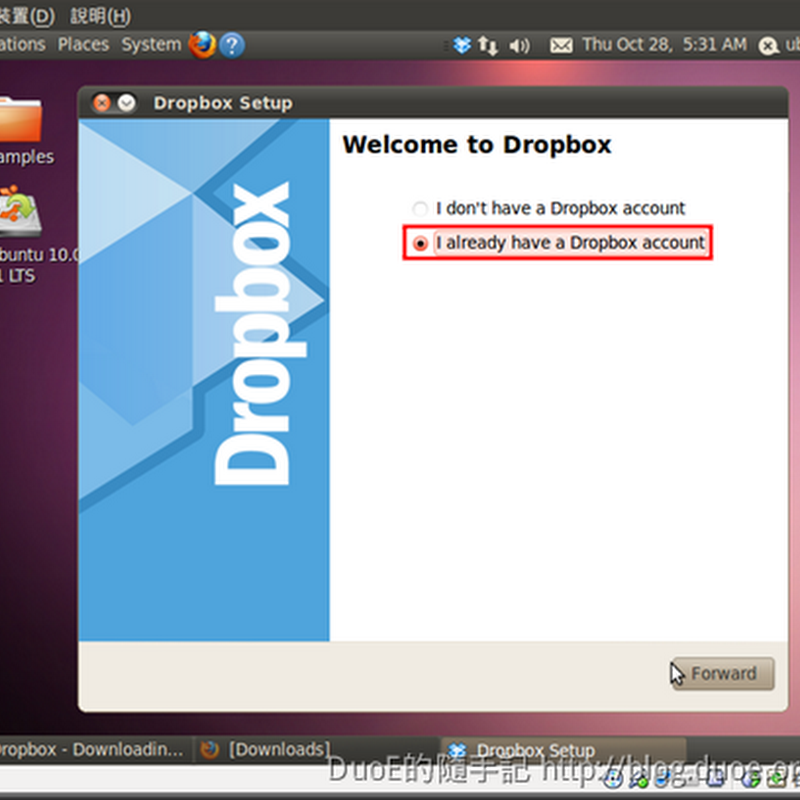
Task: Click the Dropbox tray icon
Action: point(462,45)
